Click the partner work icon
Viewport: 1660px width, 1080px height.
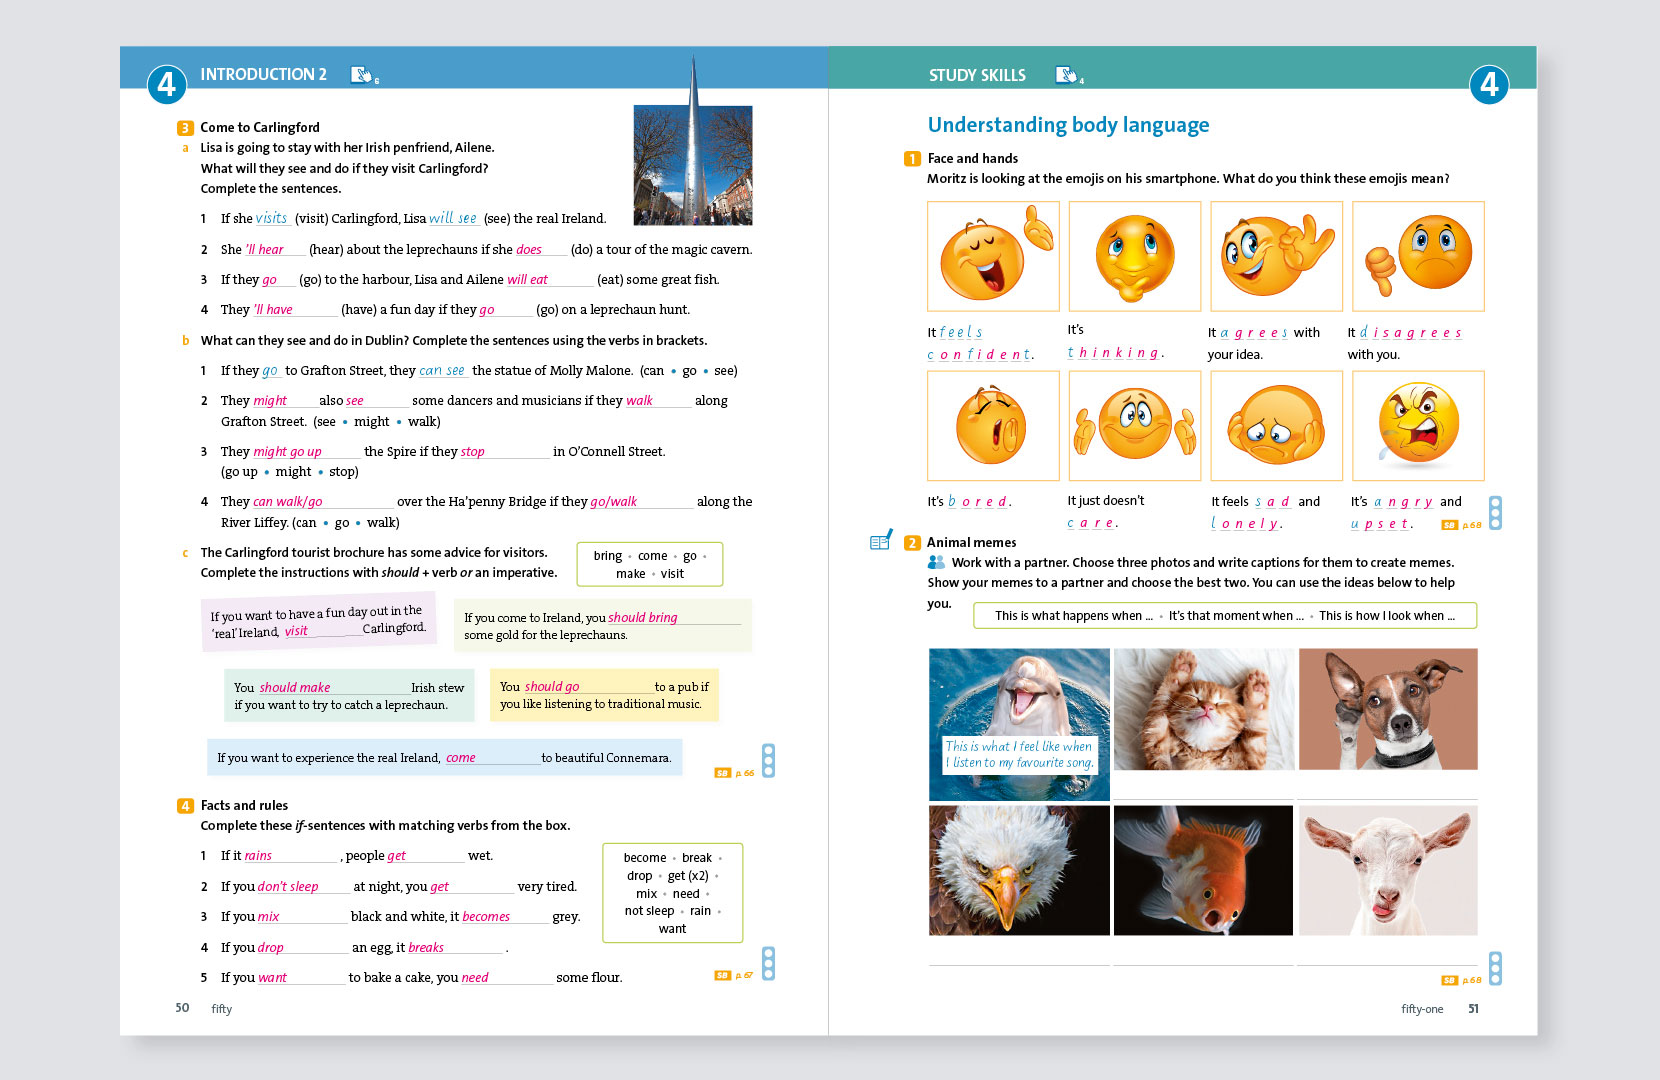coord(936,562)
